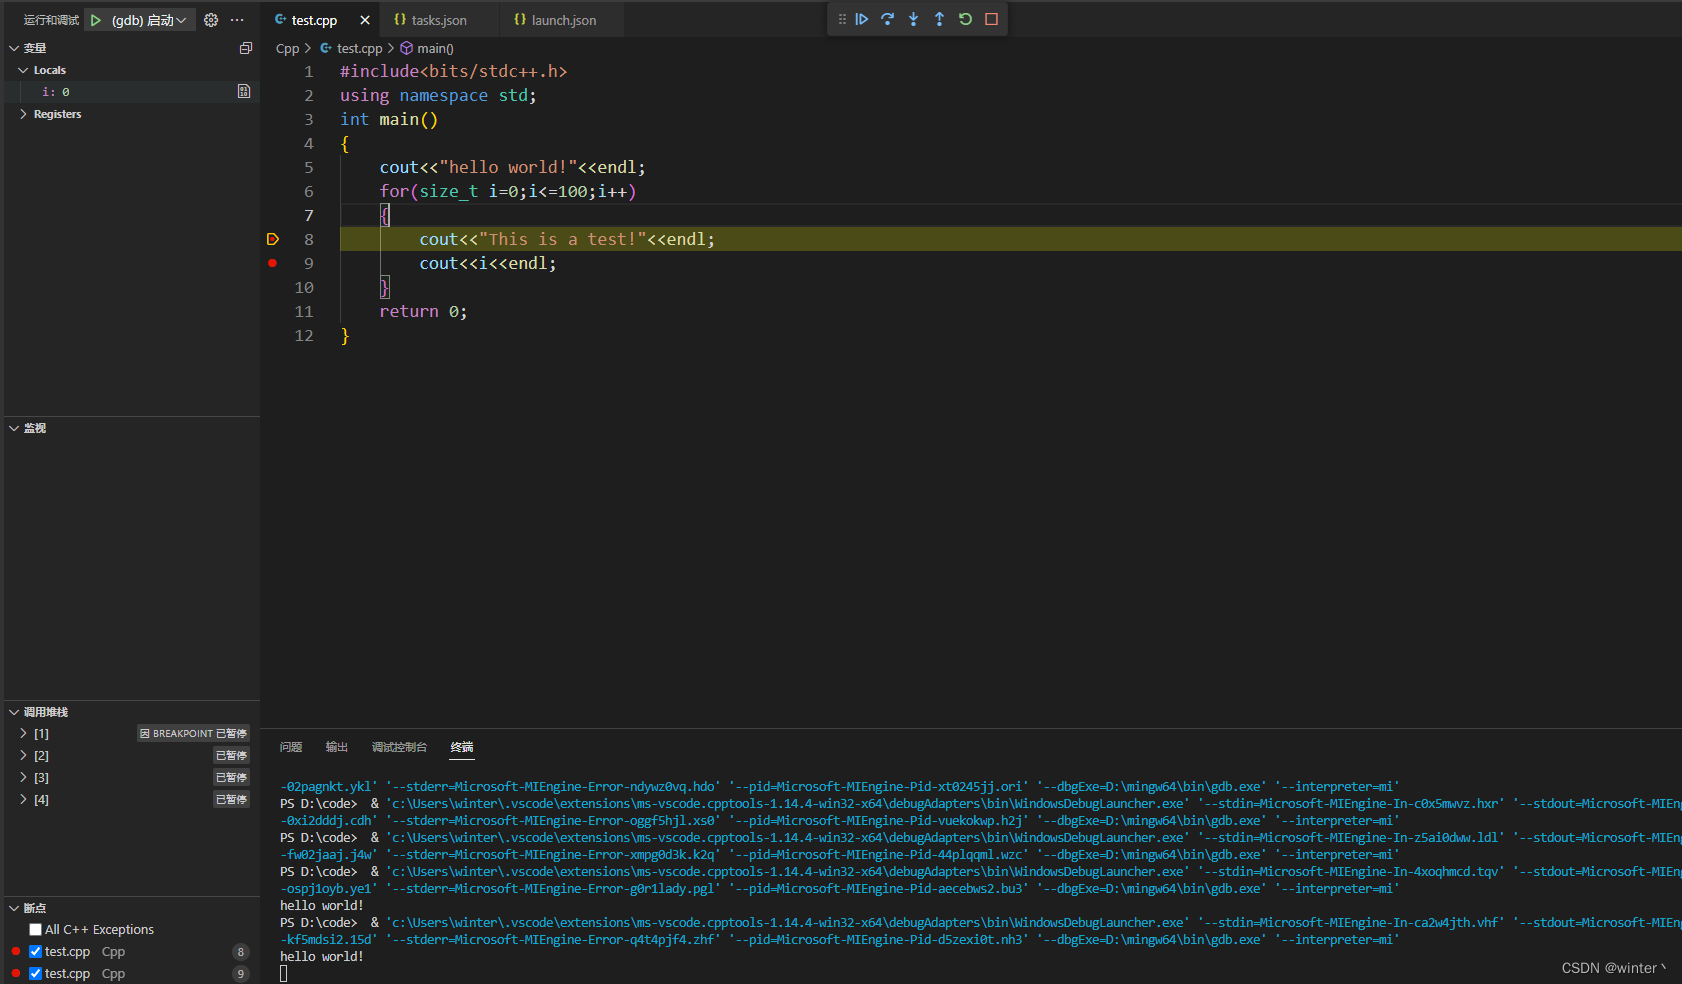Select the 终端 terminal tab
The height and width of the screenshot is (984, 1682).
[462, 747]
